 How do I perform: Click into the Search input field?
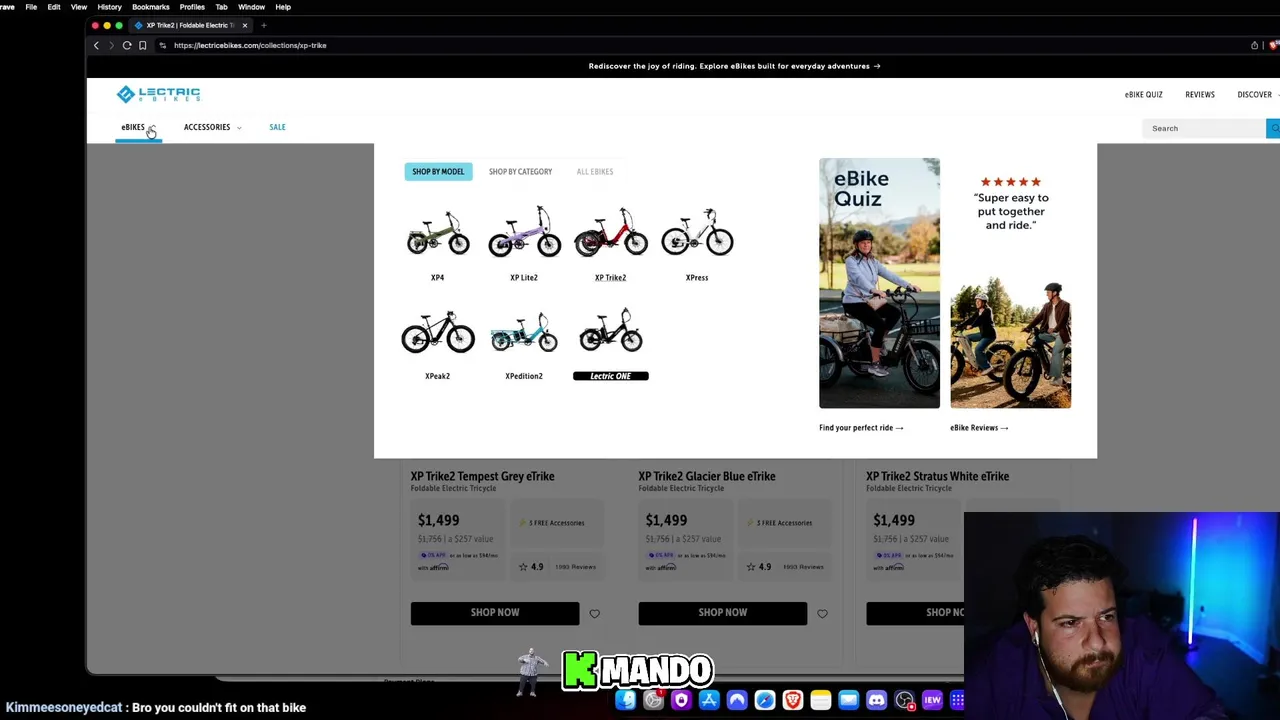[1204, 128]
